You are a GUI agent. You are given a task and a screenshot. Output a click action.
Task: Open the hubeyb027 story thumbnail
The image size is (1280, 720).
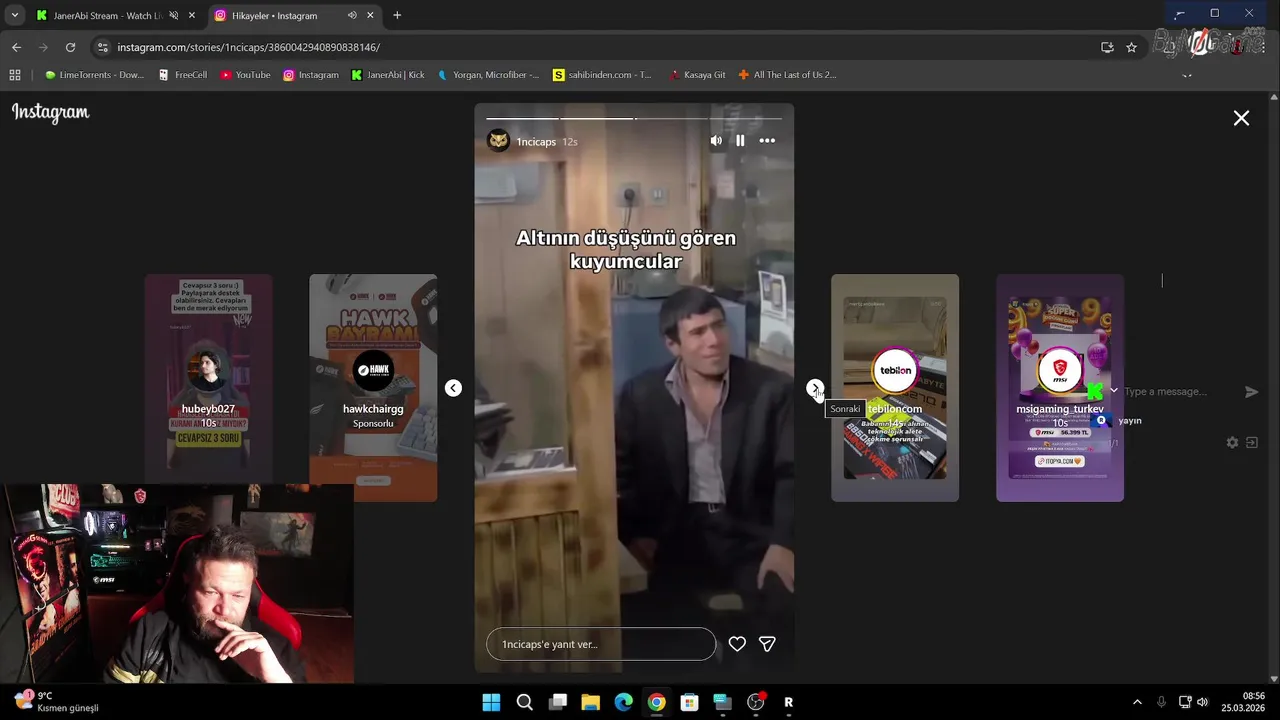pos(208,388)
